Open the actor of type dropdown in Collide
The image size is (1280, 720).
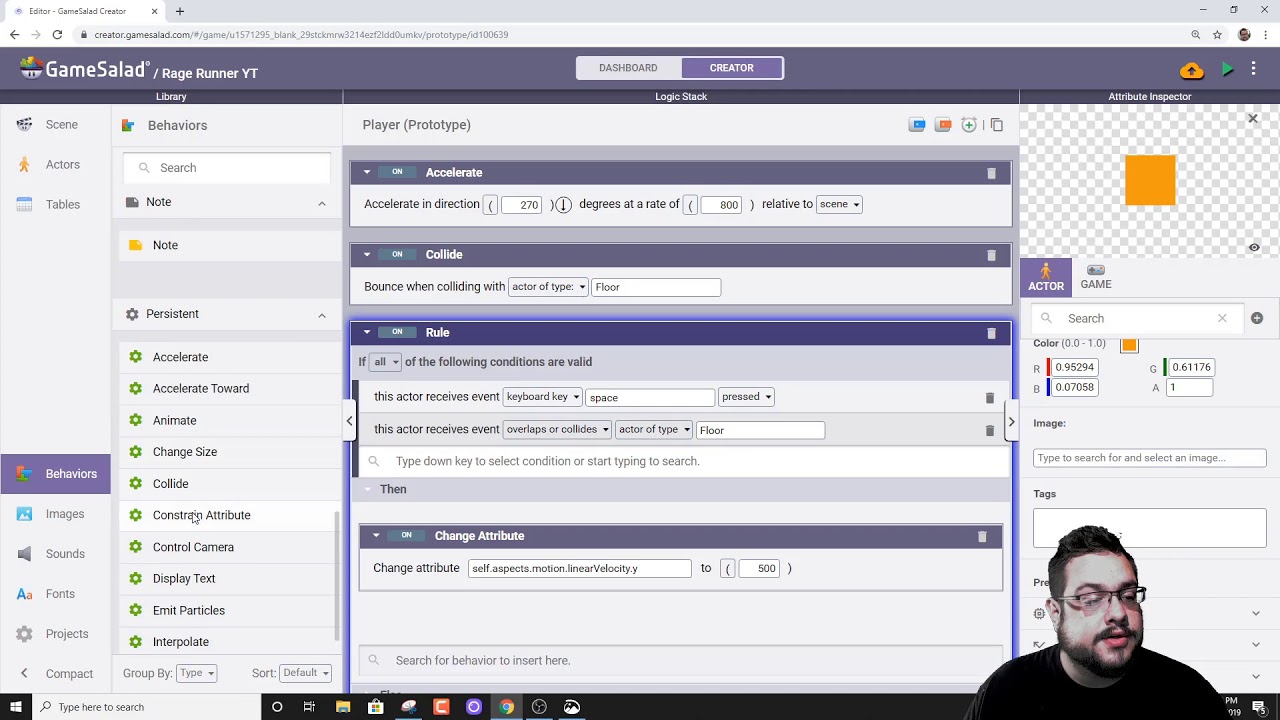548,287
